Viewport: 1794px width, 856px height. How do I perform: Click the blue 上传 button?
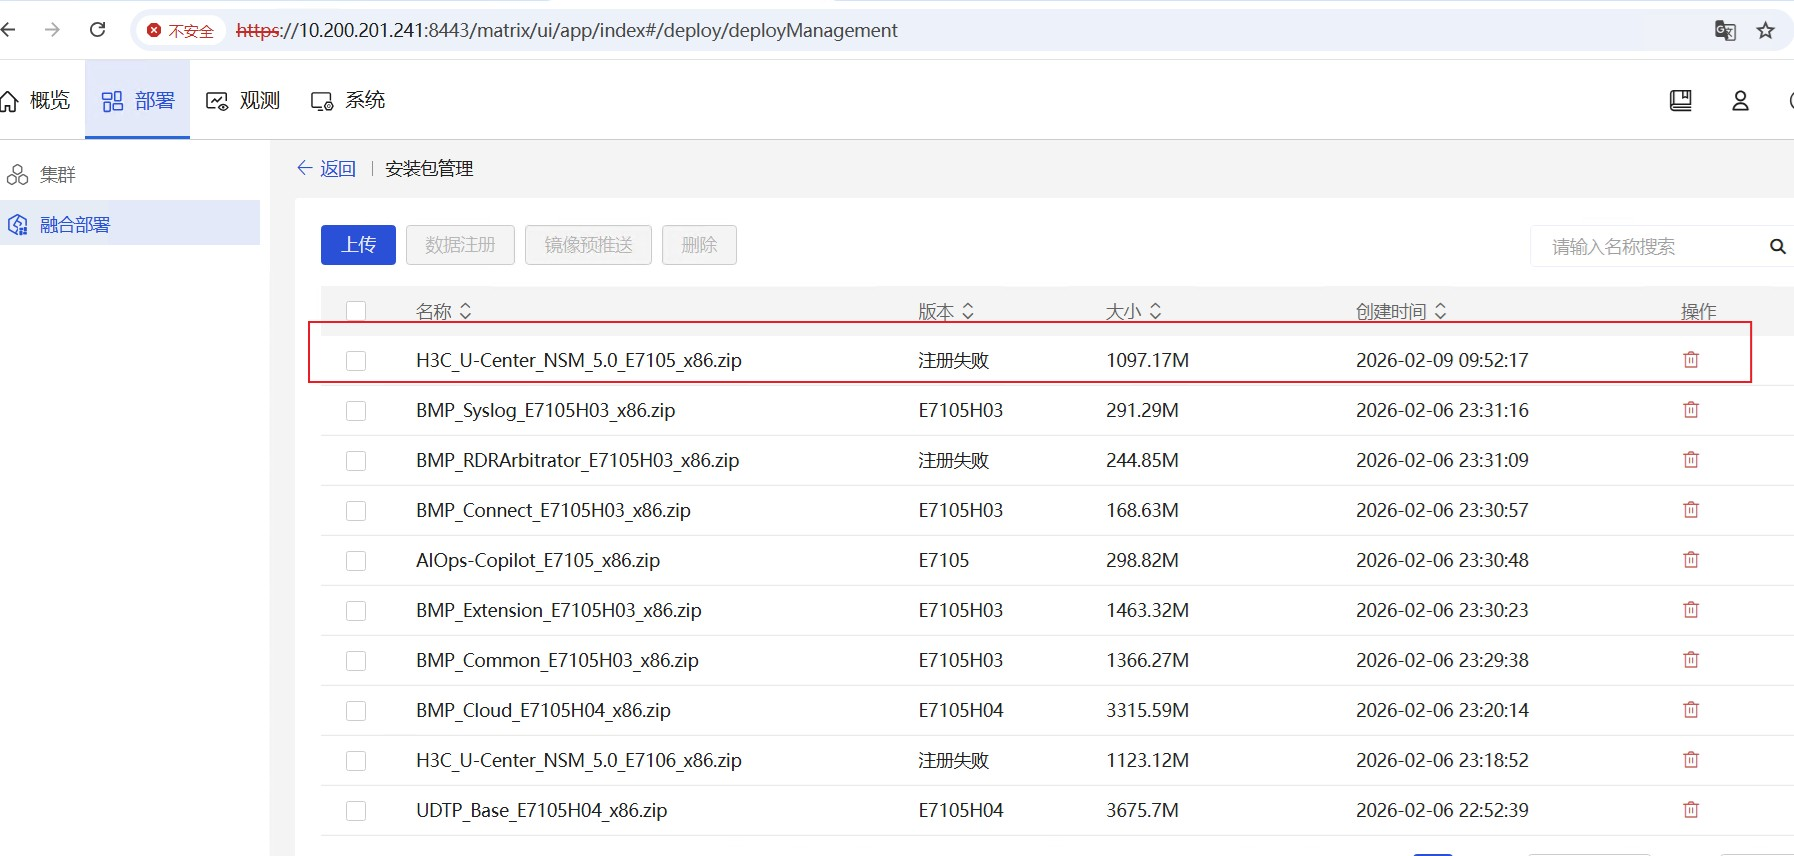coord(358,245)
